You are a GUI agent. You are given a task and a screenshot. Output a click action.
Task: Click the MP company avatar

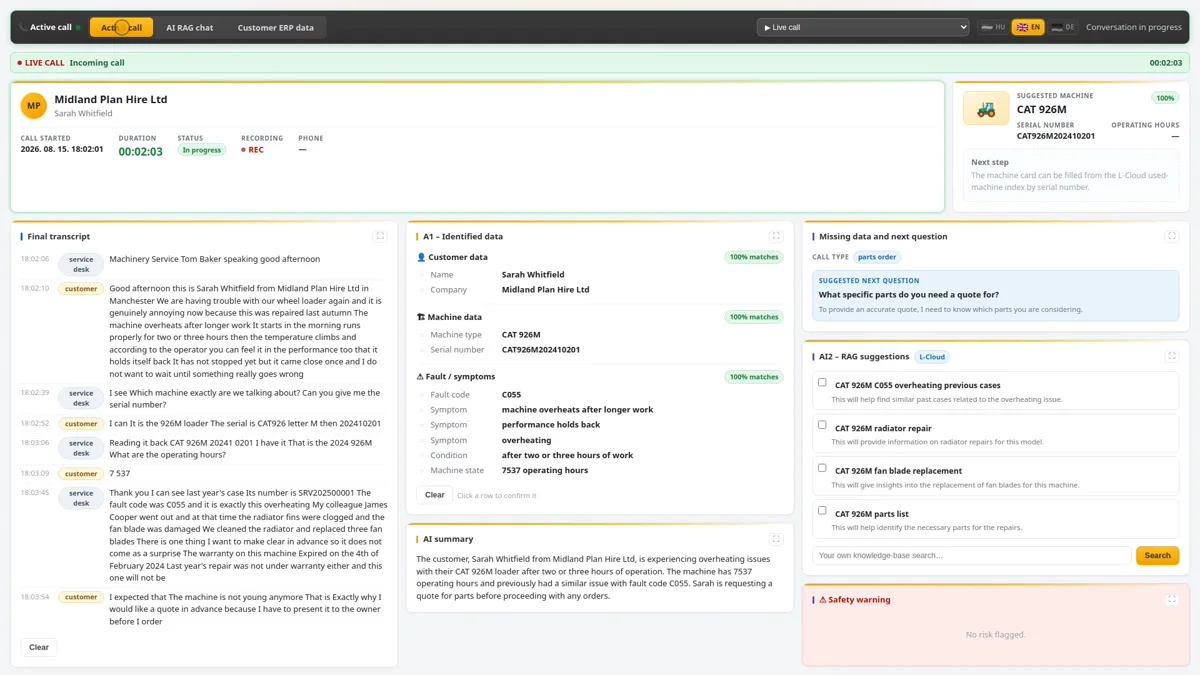pos(34,105)
